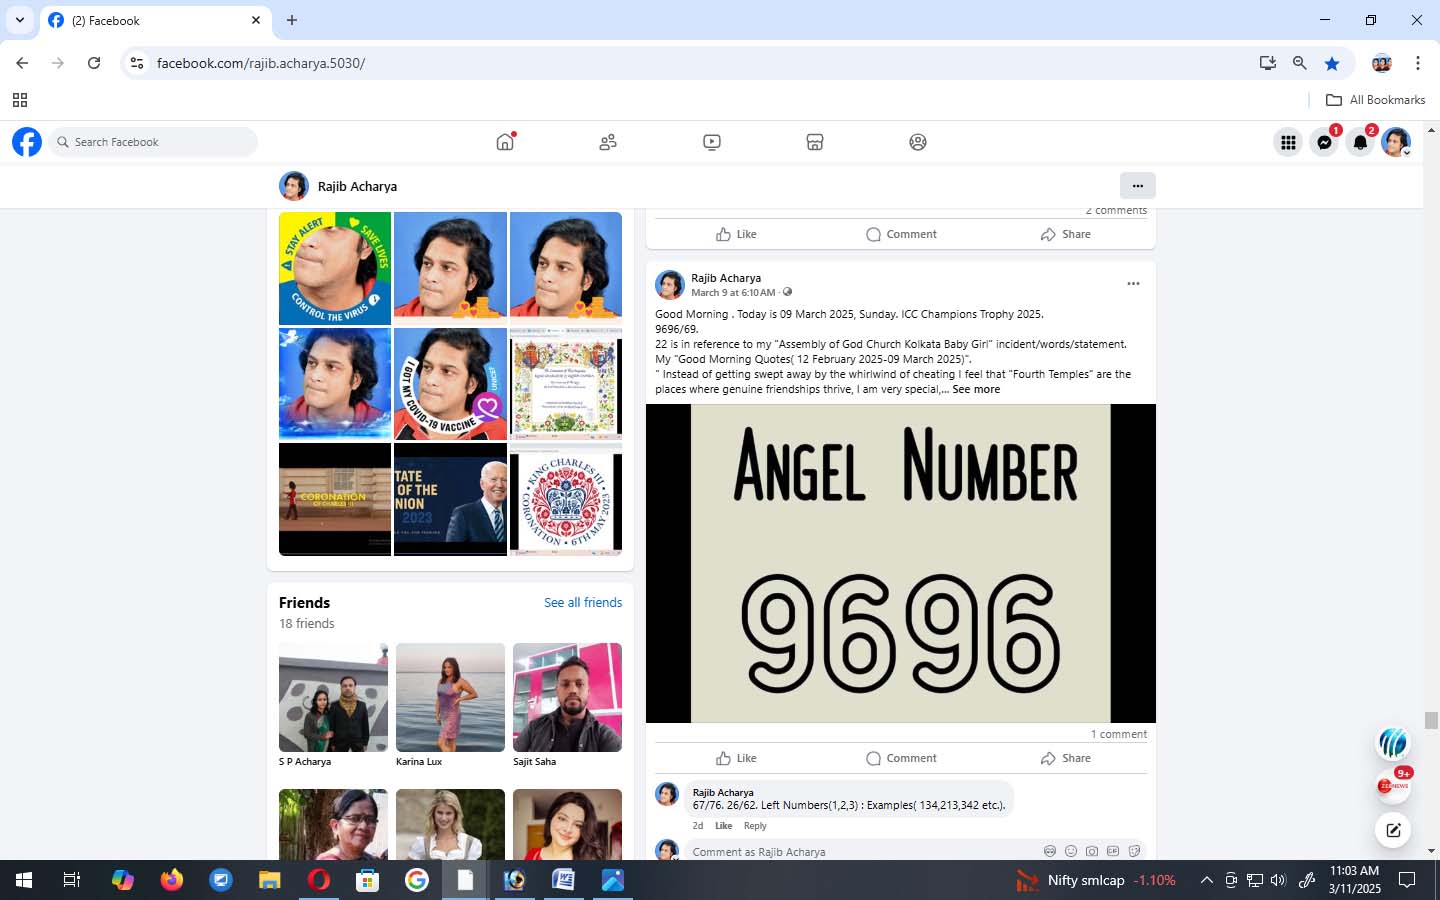
Task: Attach photo via camera icon in comment
Action: pos(1092,851)
